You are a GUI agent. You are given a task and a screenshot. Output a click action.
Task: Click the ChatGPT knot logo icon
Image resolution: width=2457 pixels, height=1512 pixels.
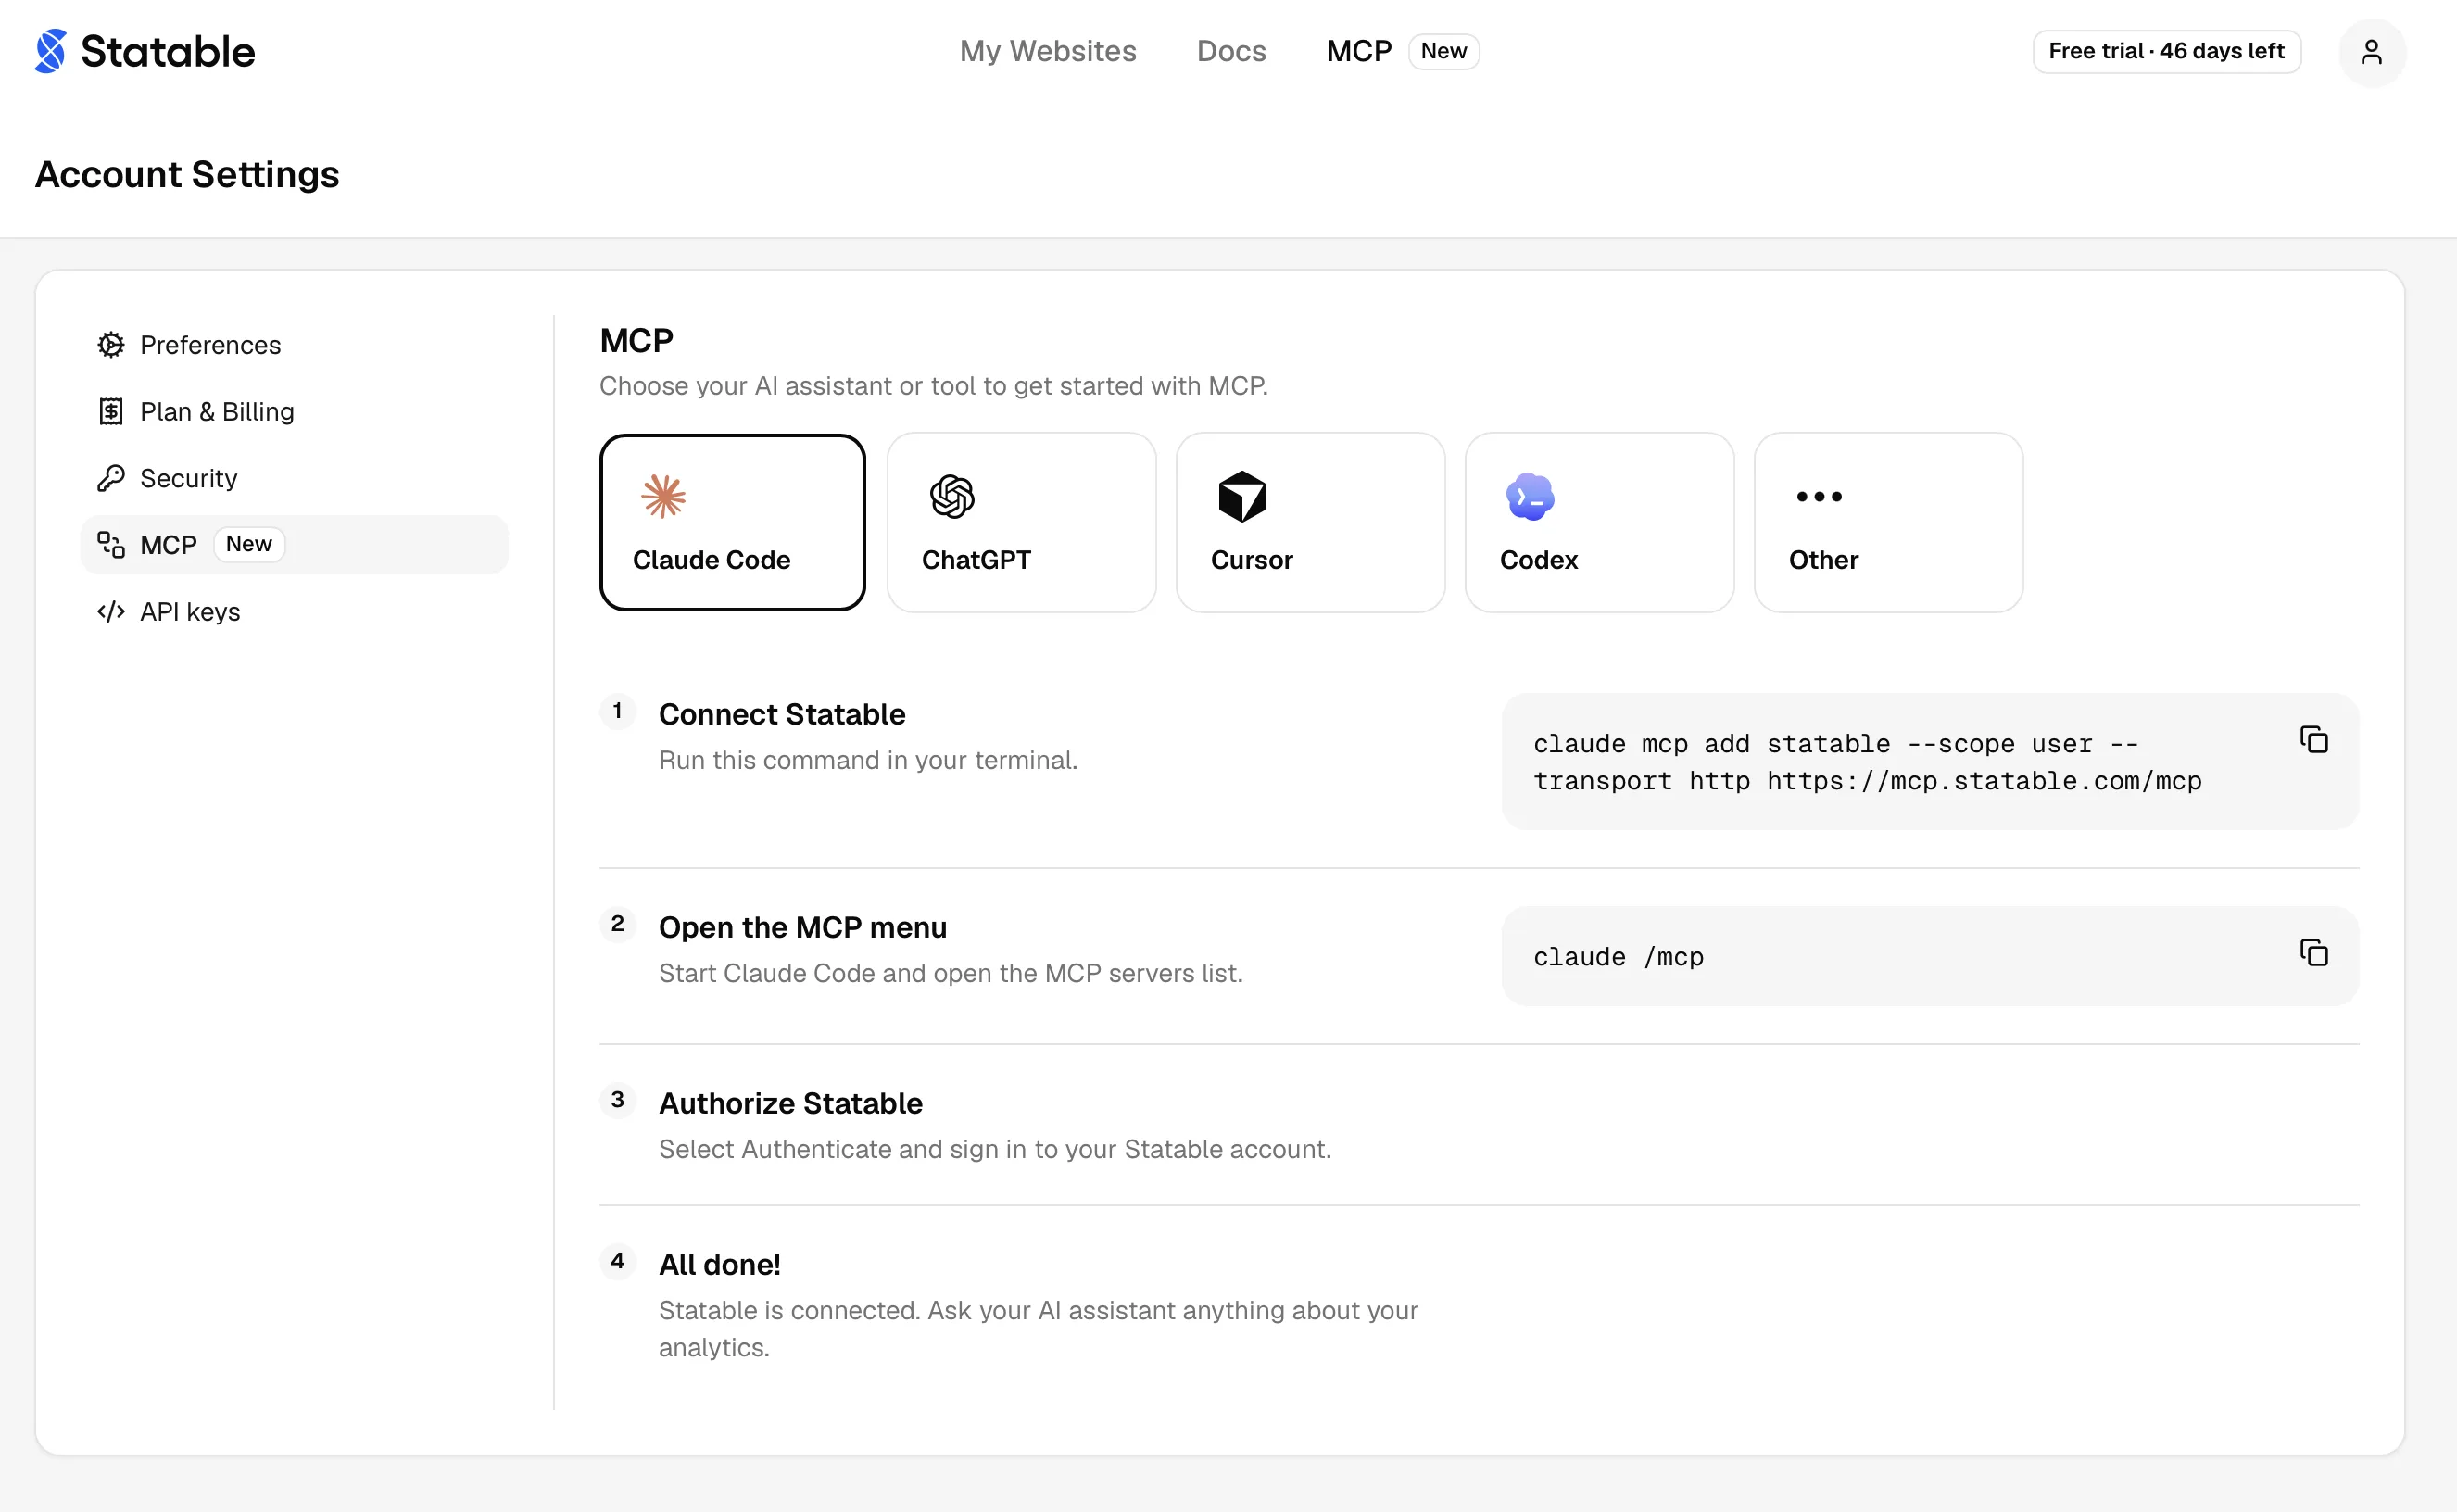(952, 497)
